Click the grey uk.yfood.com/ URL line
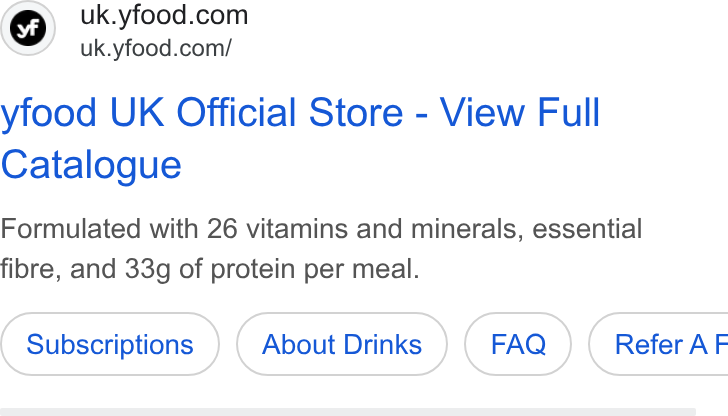The image size is (728, 416). (156, 48)
